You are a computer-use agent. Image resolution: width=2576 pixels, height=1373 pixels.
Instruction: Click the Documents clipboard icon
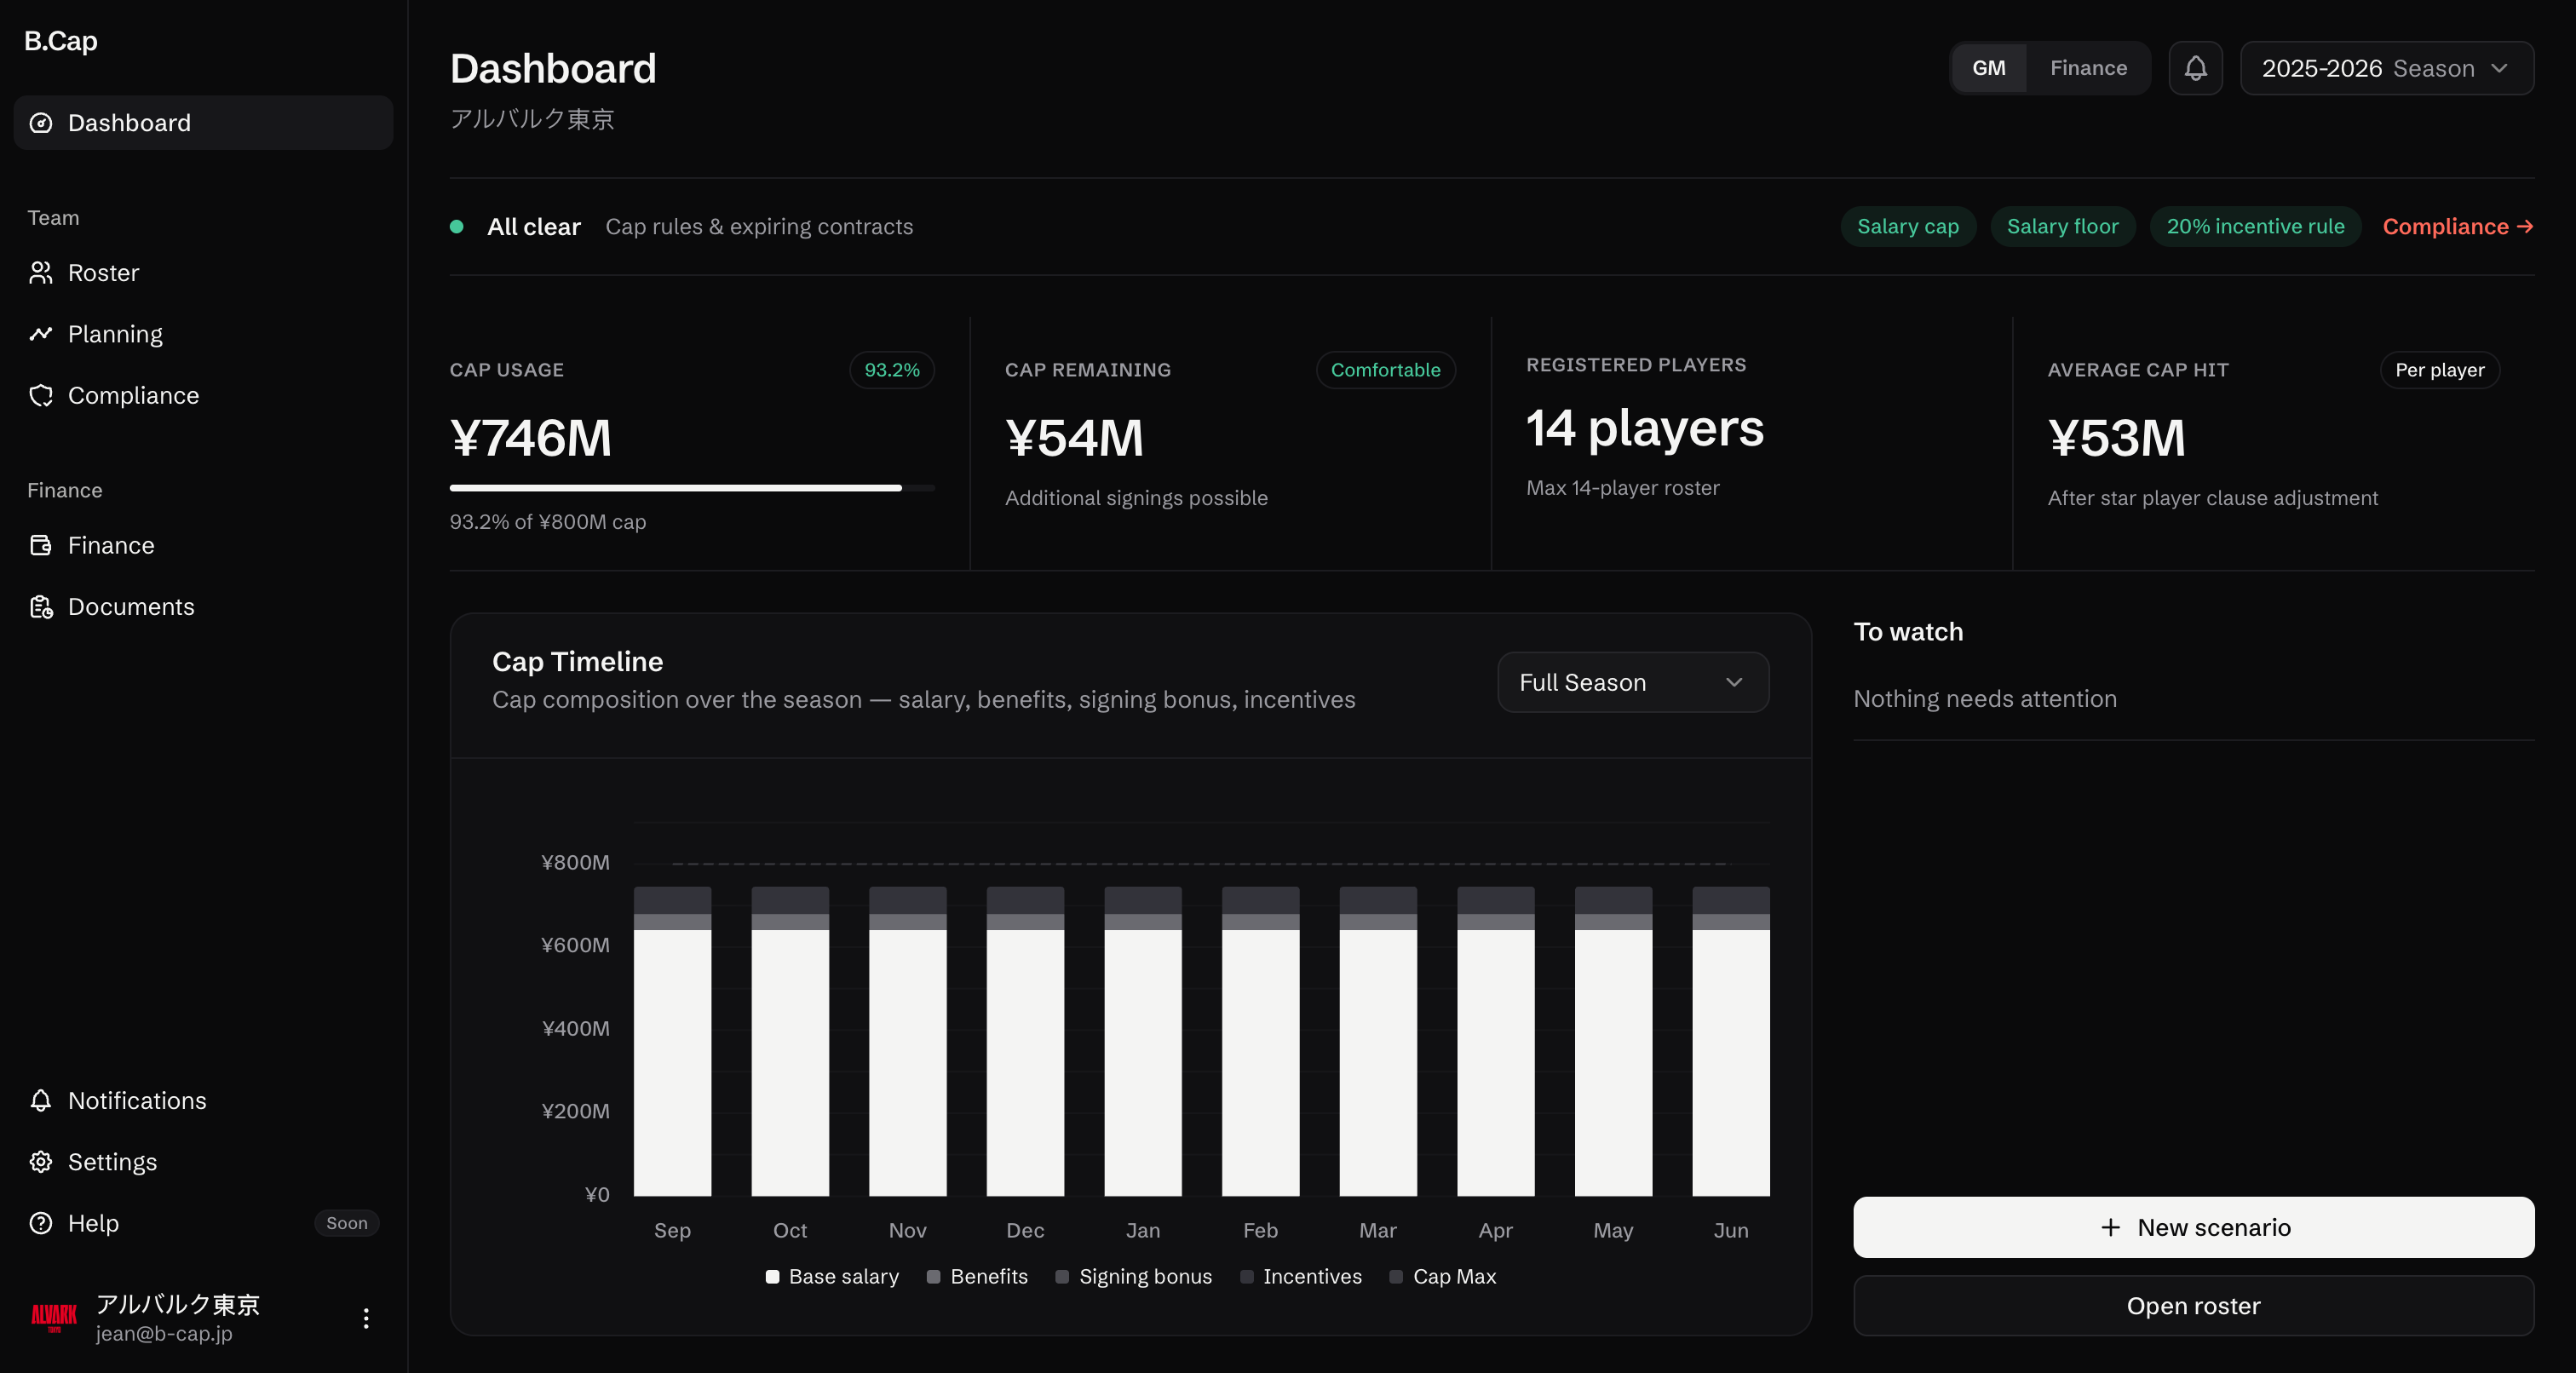[41, 607]
